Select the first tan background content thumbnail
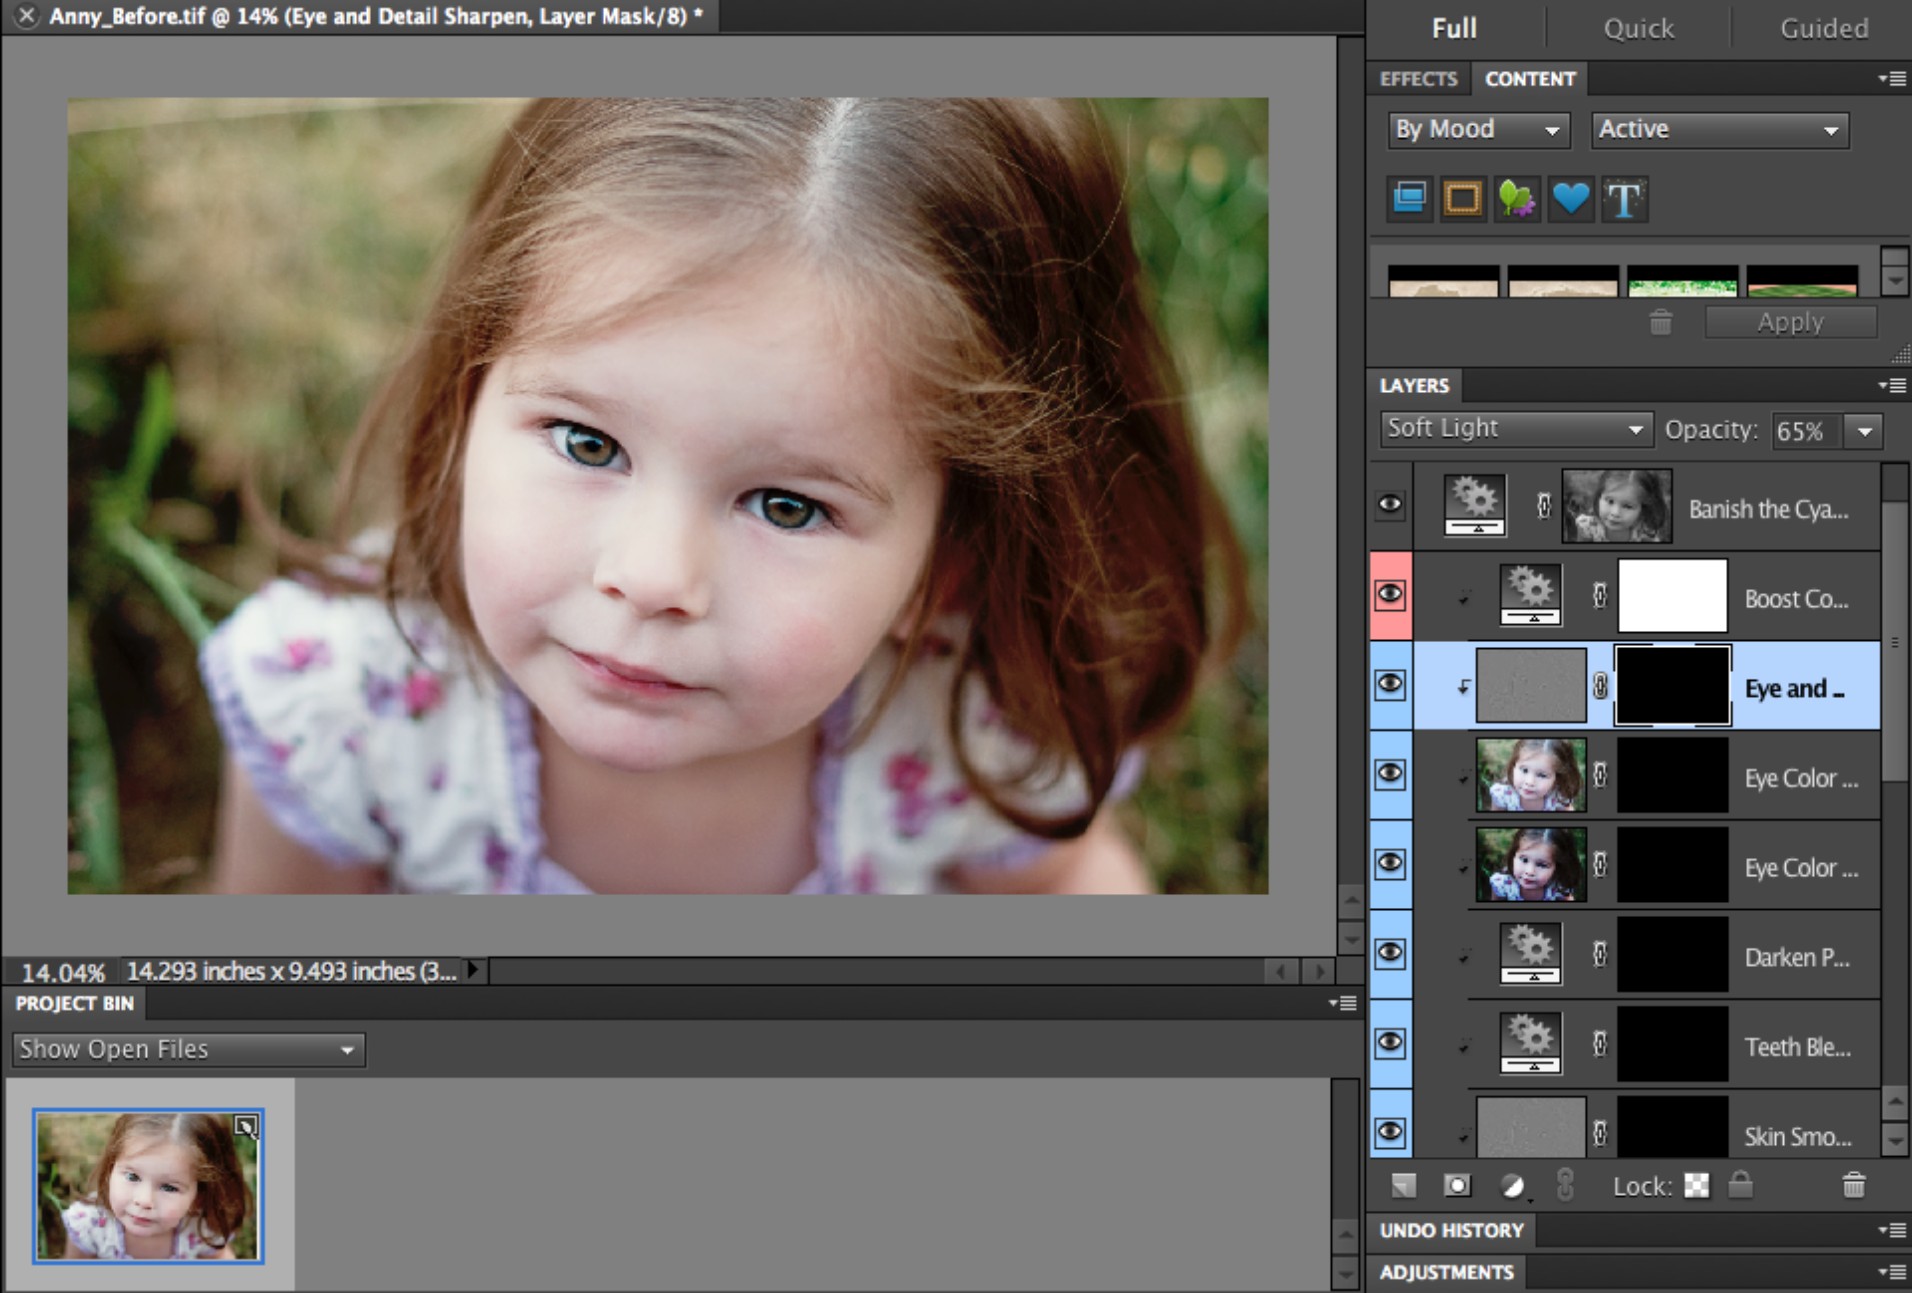 coord(1443,281)
